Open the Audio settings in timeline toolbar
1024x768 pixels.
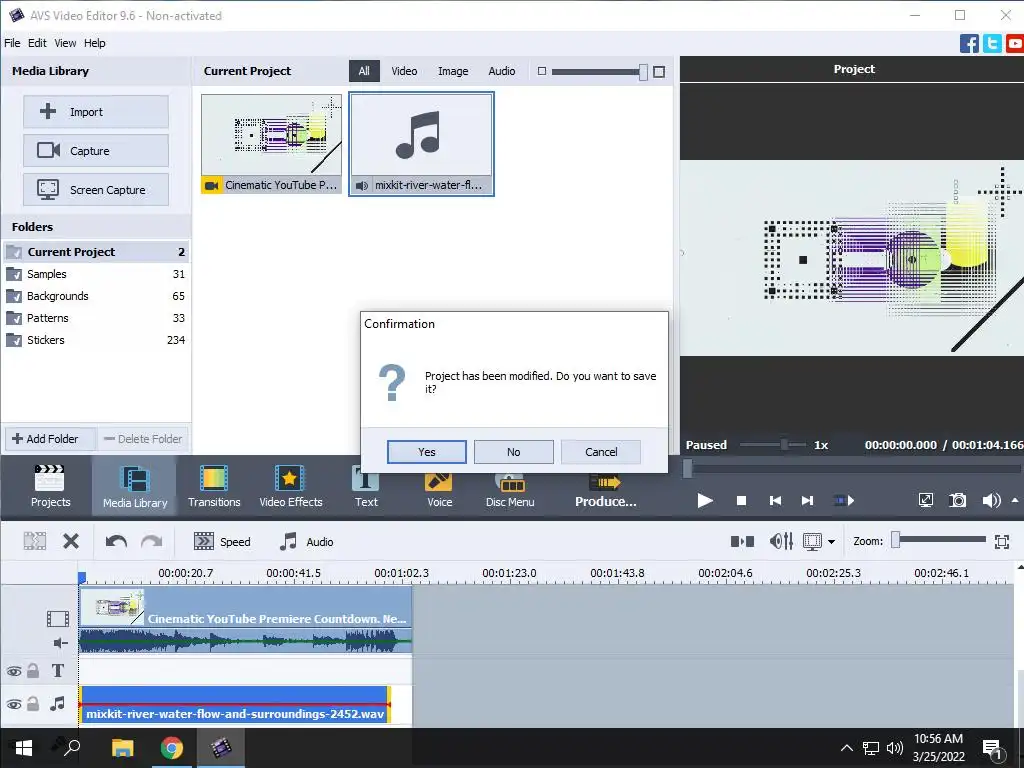306,541
